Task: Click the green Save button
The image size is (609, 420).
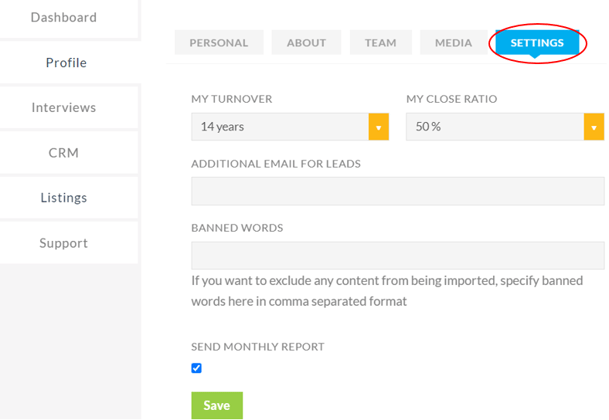Action: (217, 405)
